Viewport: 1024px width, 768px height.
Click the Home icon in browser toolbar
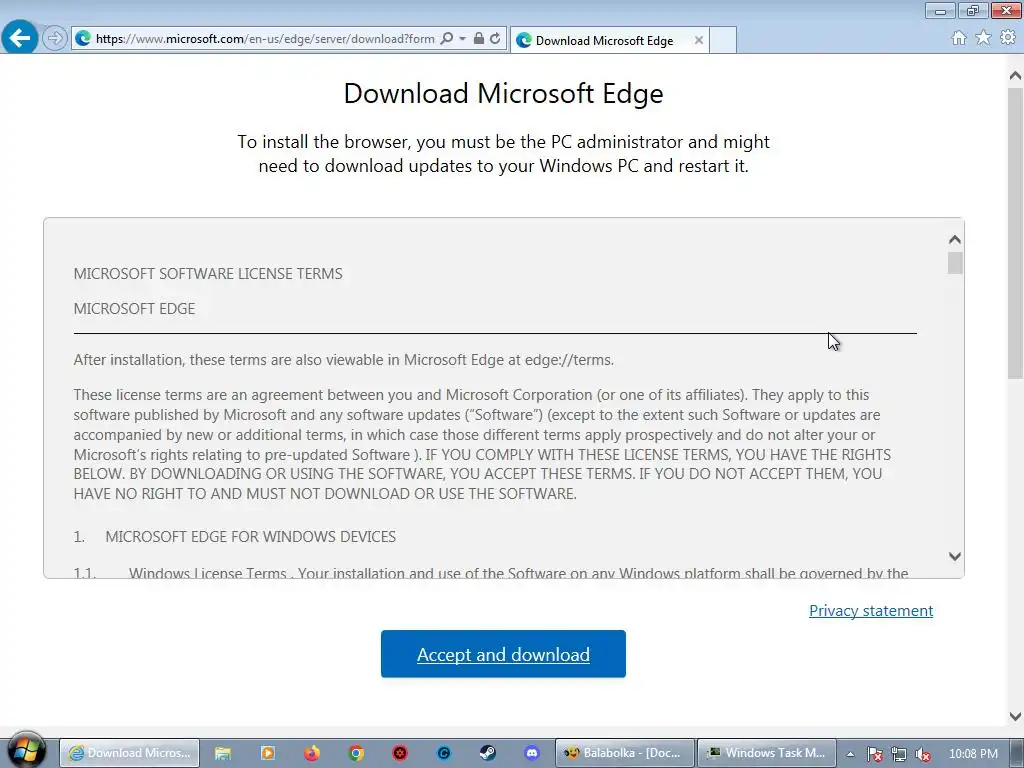pos(959,38)
